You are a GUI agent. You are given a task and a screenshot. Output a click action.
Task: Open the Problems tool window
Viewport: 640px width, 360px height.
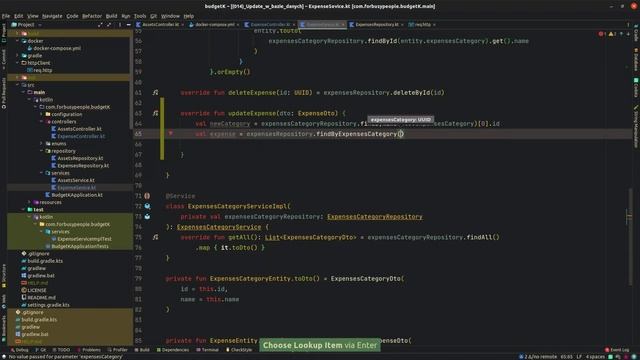click(x=89, y=350)
